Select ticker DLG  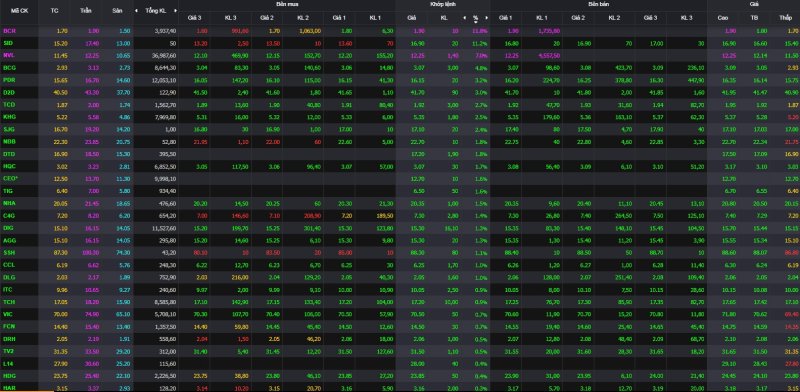pos(9,277)
